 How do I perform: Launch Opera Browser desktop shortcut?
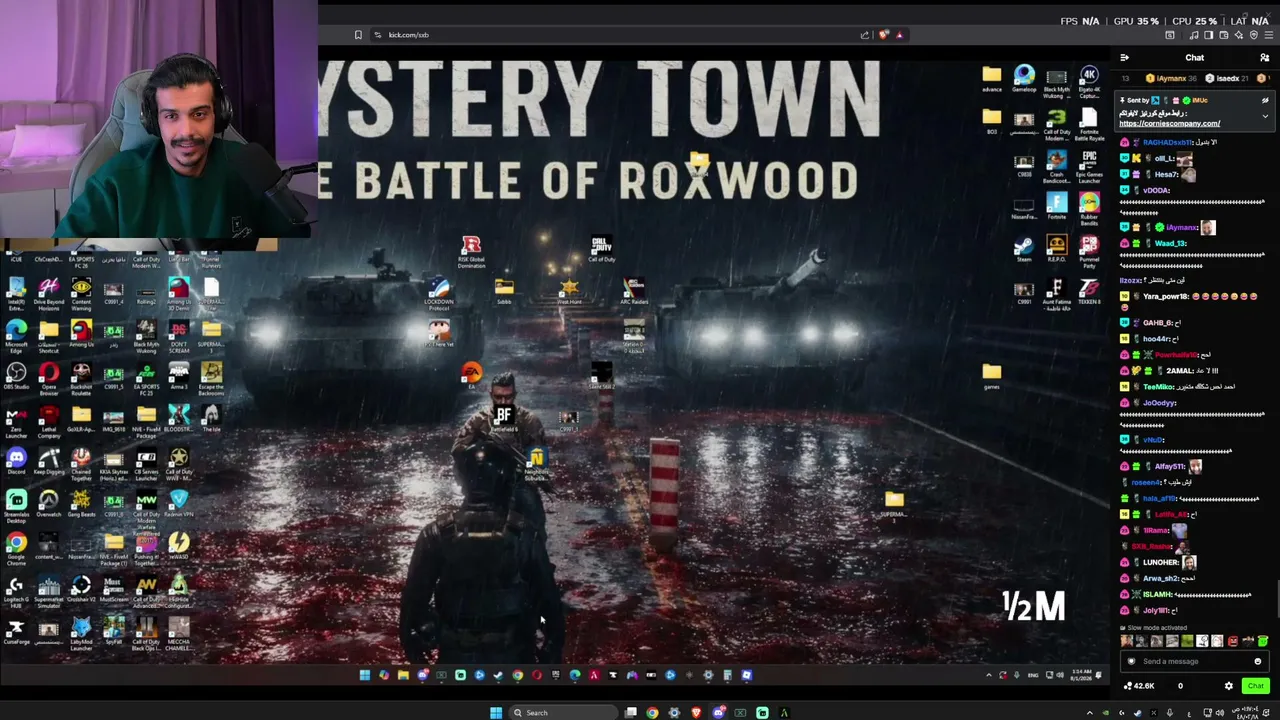point(48,376)
